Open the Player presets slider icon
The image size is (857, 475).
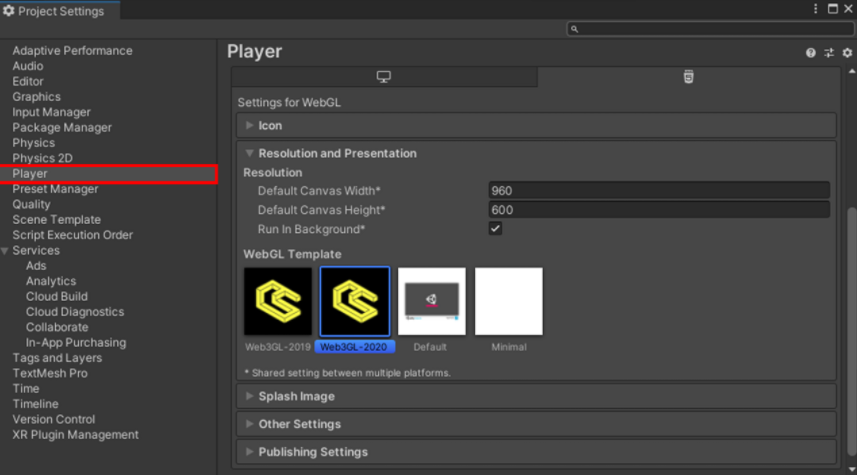(829, 52)
